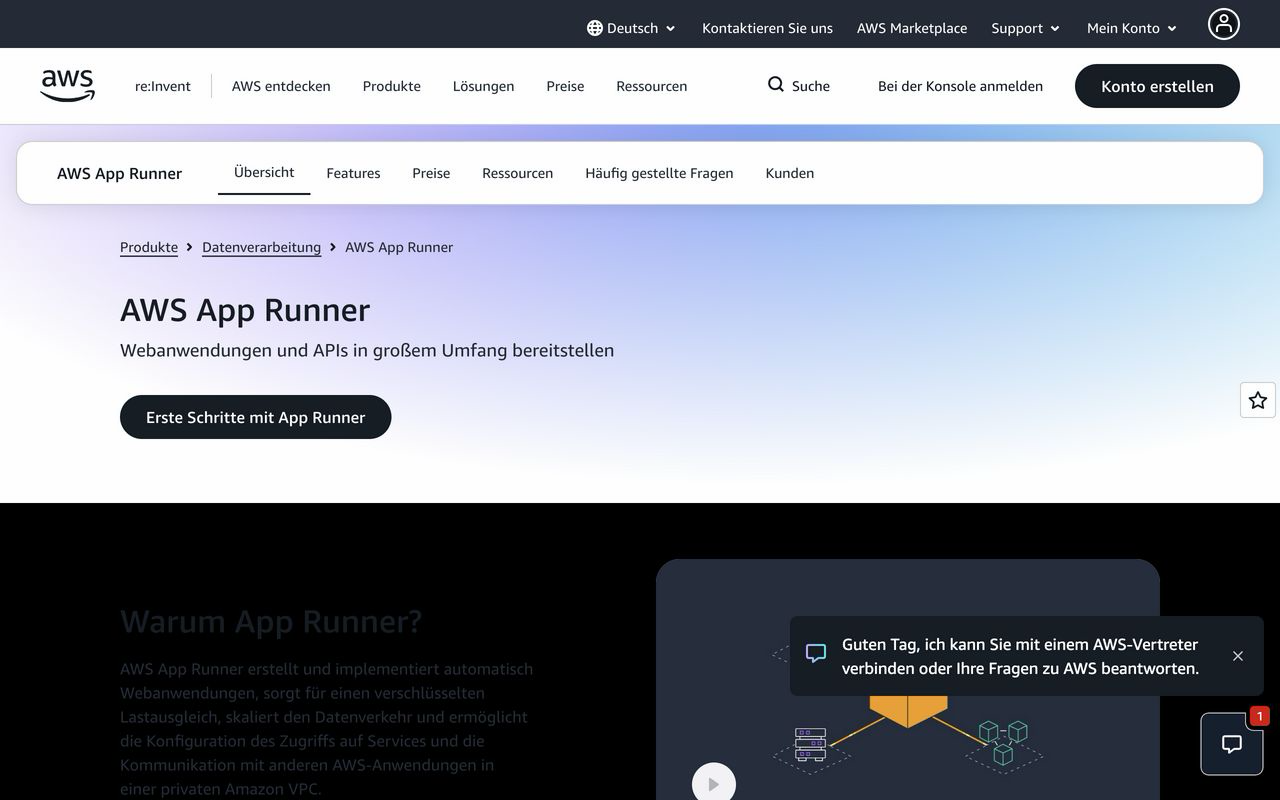Click the chat notification message text
The width and height of the screenshot is (1280, 800).
click(1020, 656)
